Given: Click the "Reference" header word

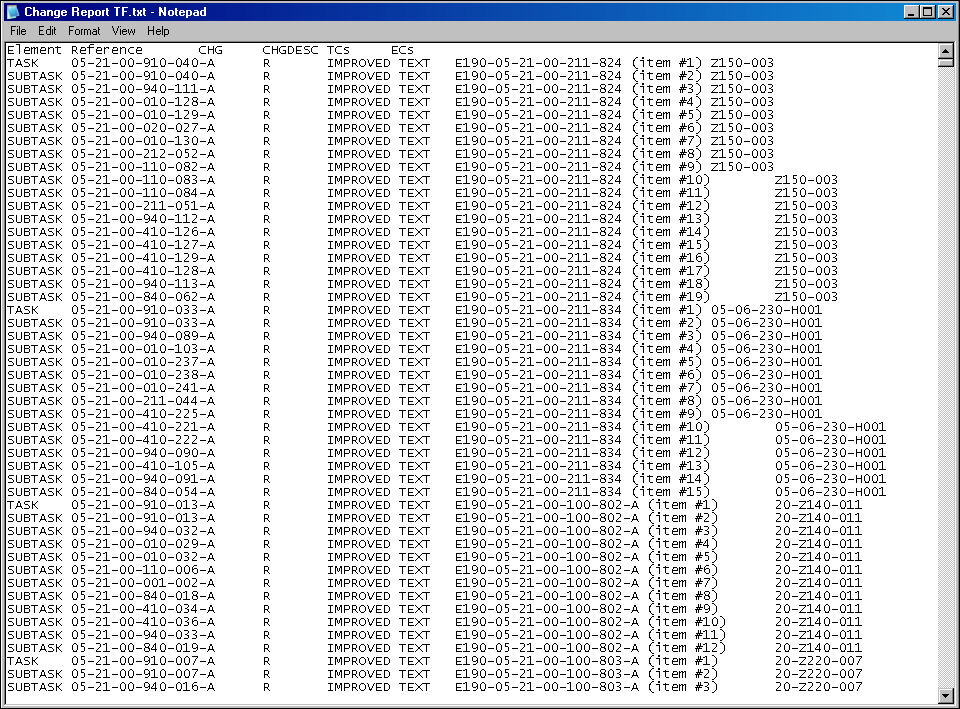Looking at the screenshot, I should coord(107,50).
